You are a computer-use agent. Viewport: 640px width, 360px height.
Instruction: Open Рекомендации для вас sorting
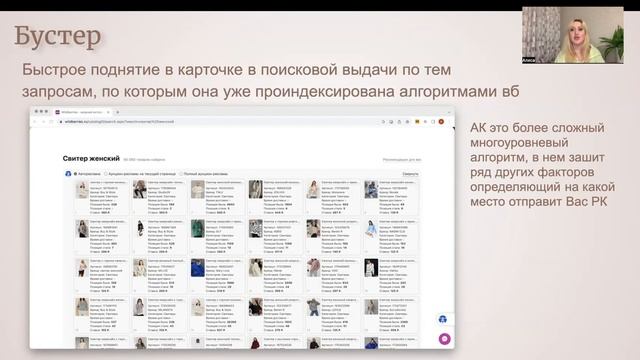pyautogui.click(x=402, y=160)
